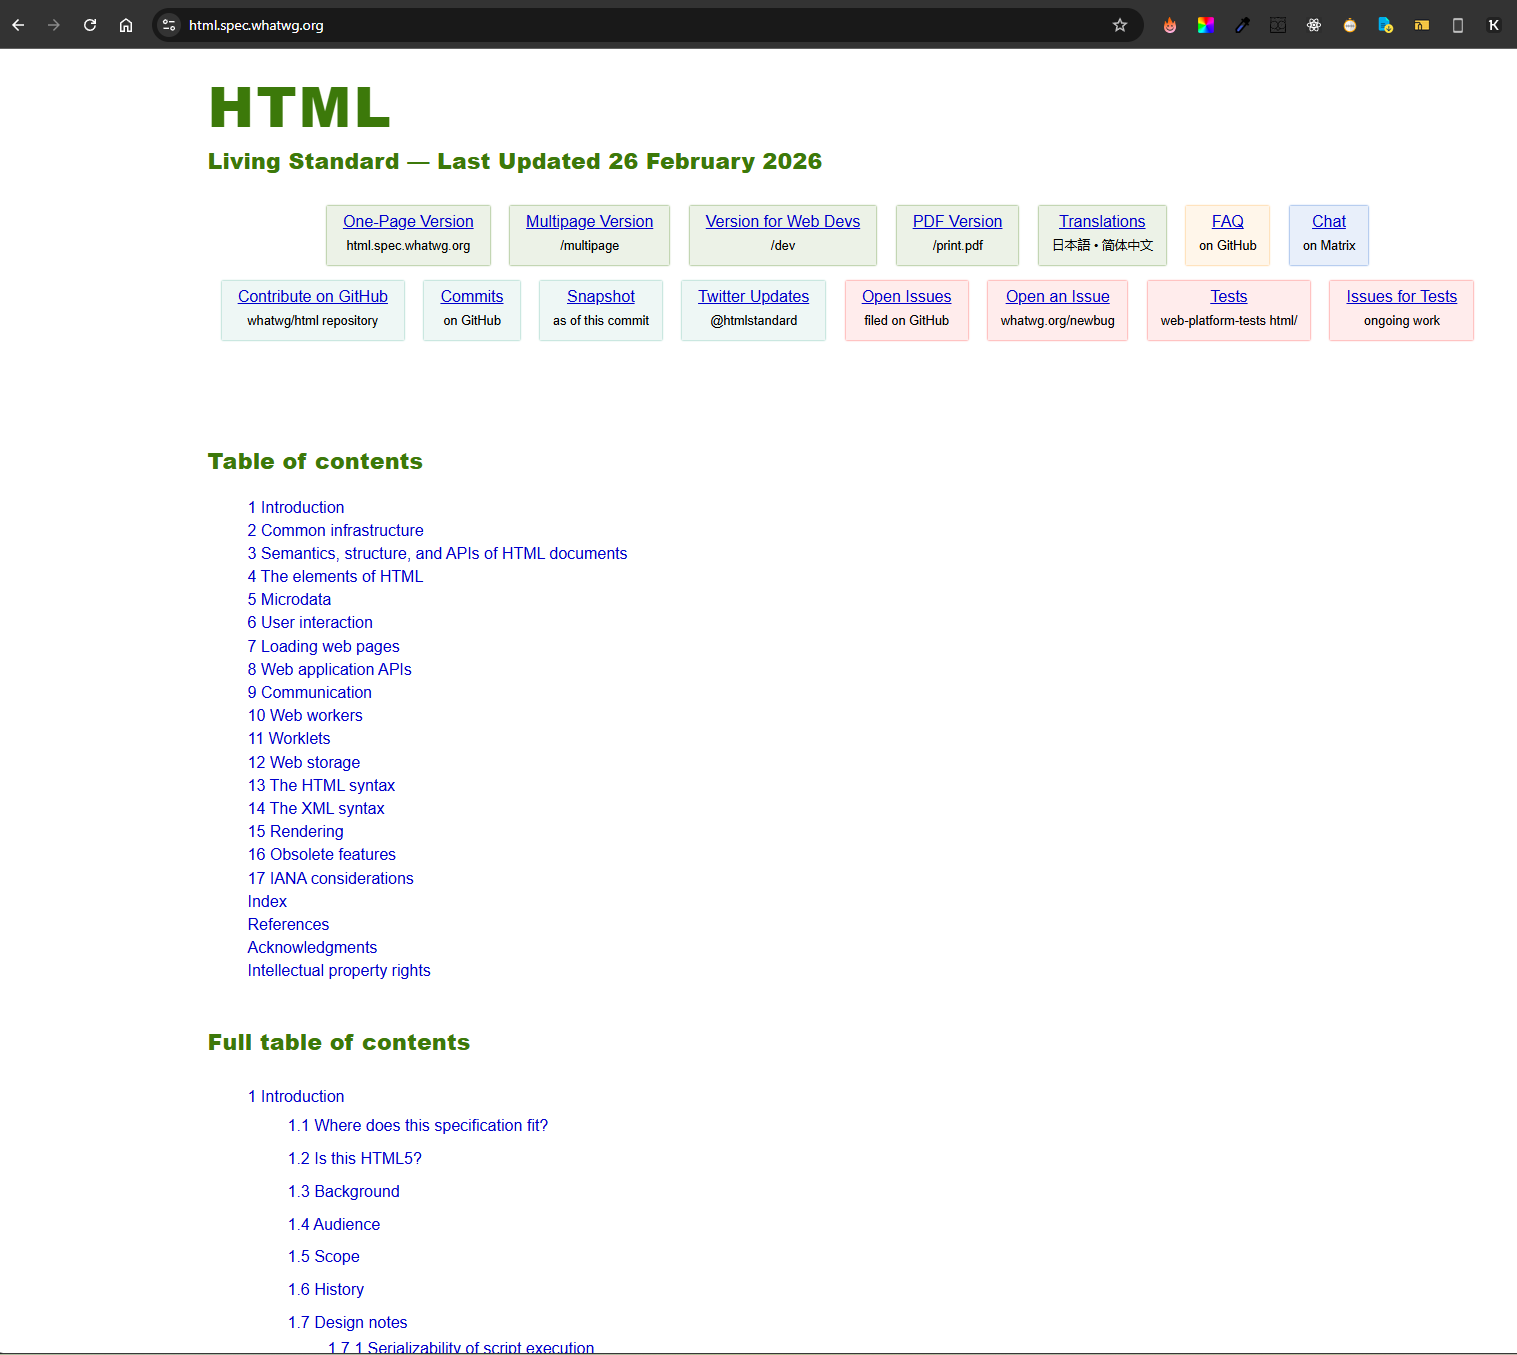1517x1355 pixels.
Task: Open the orange stopwatch extension icon
Action: (1350, 25)
